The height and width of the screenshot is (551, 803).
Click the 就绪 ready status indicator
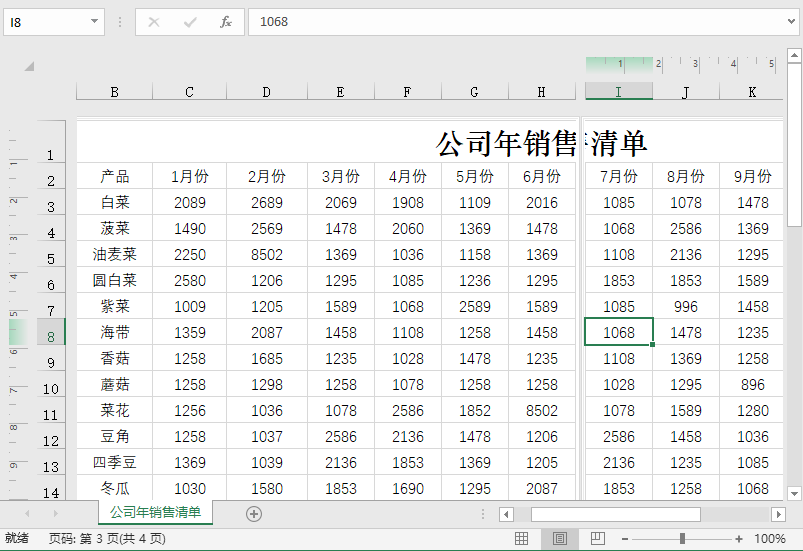pyautogui.click(x=17, y=538)
